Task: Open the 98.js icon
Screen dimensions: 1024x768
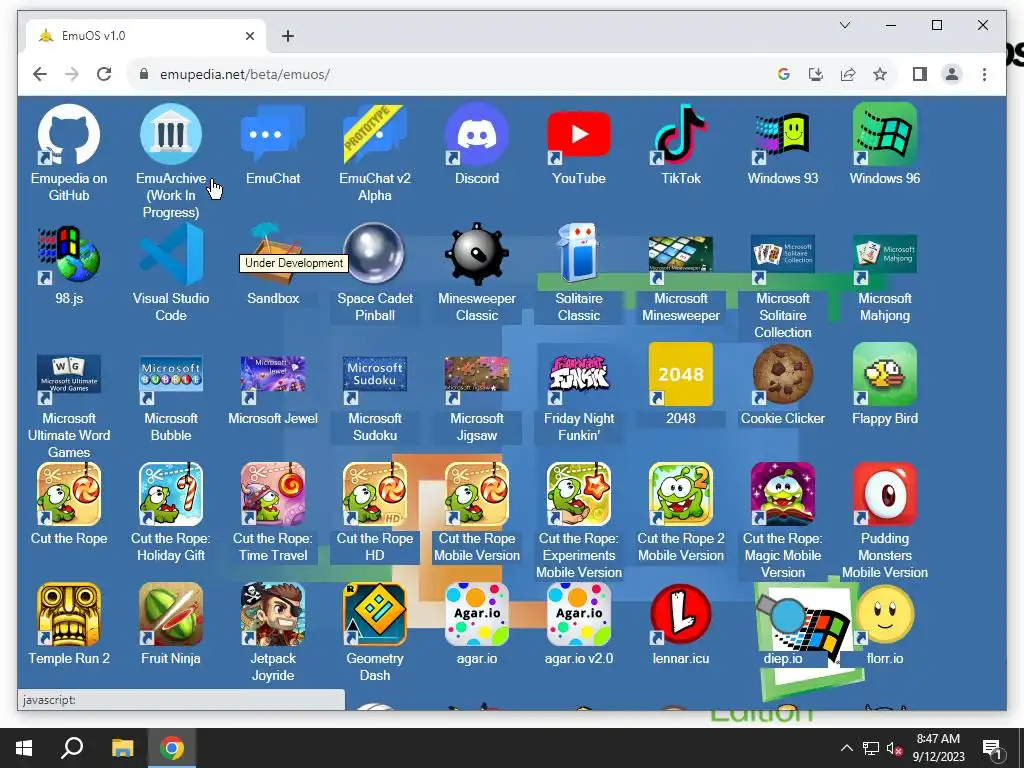Action: [x=69, y=255]
